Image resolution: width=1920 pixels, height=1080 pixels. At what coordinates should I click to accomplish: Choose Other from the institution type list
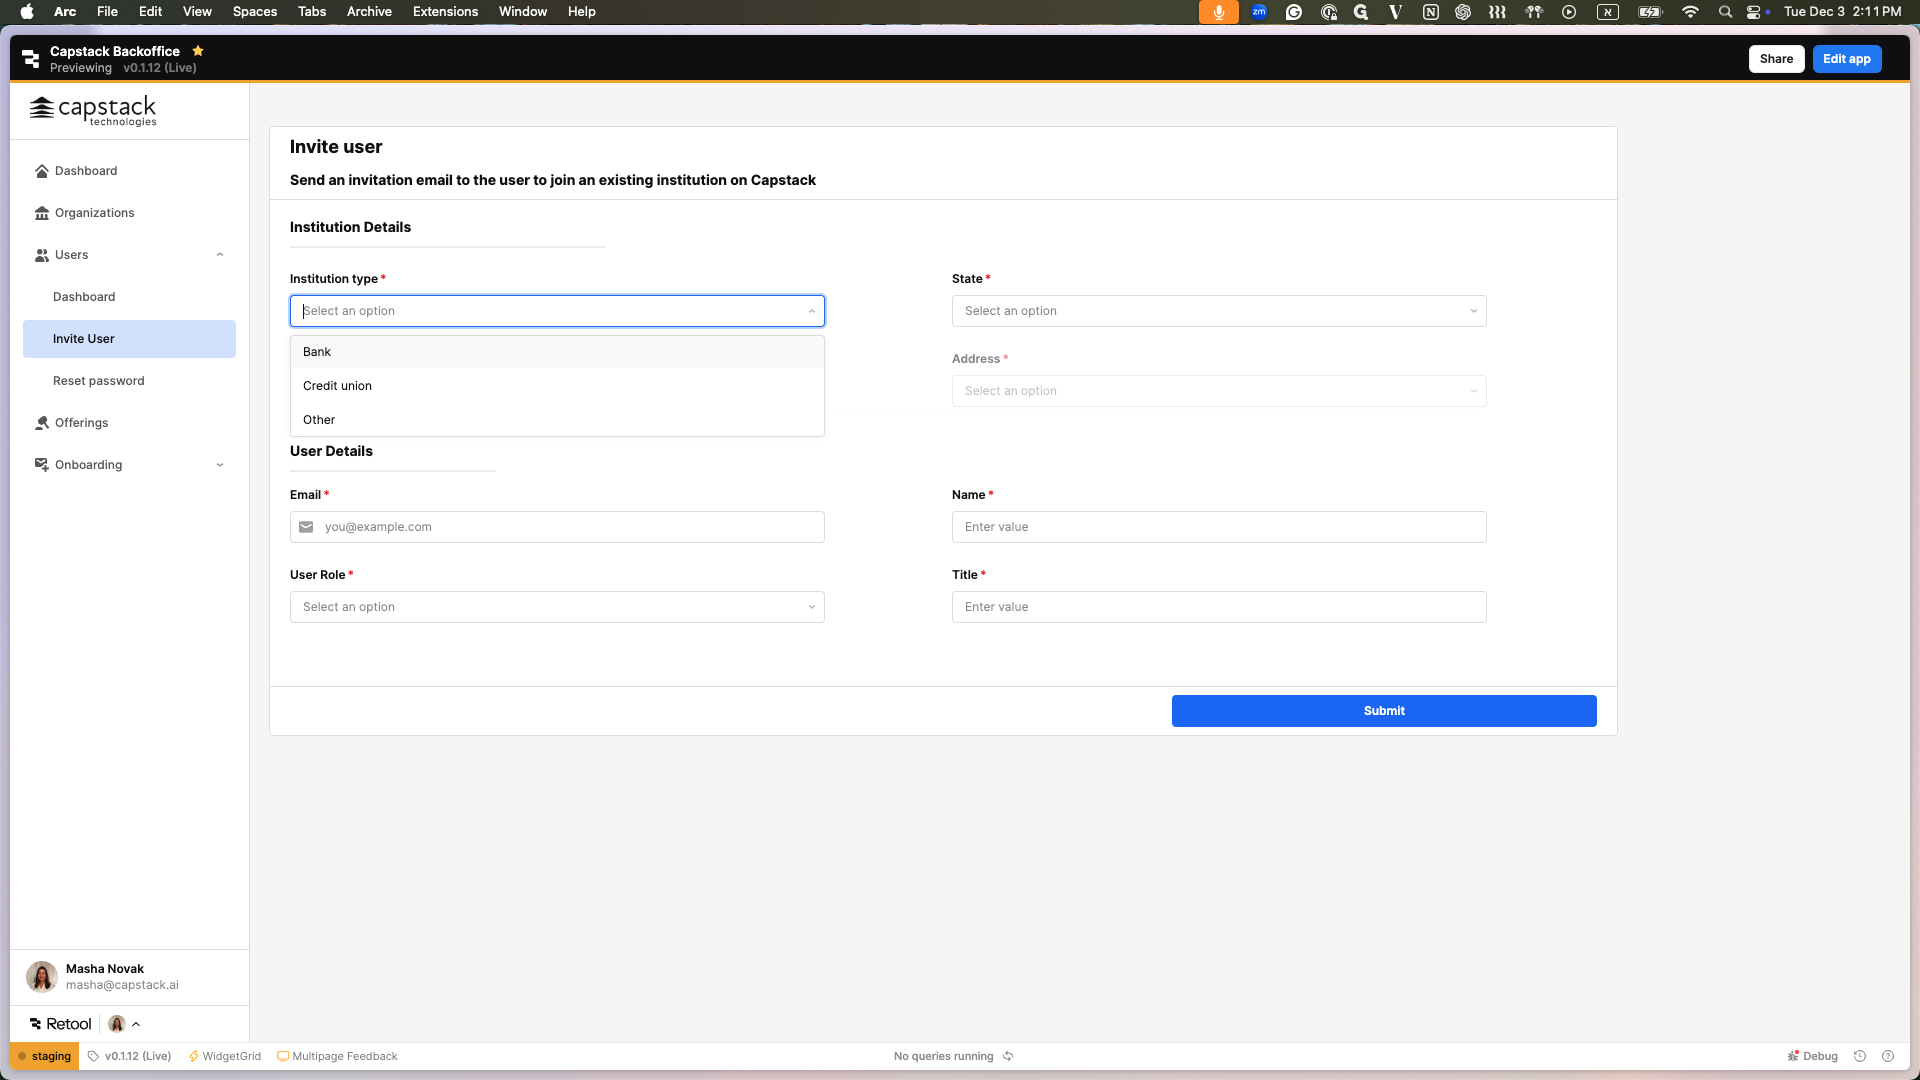coord(557,420)
